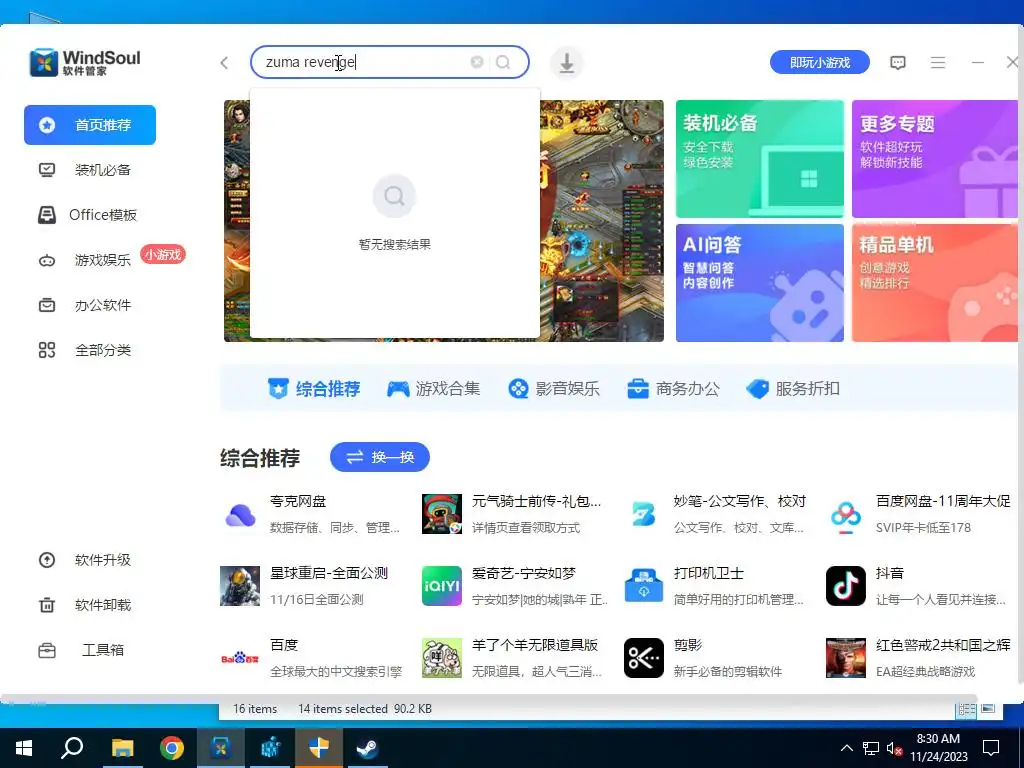Click the 即玩小游戏 button
Viewport: 1024px width, 768px height.
820,63
